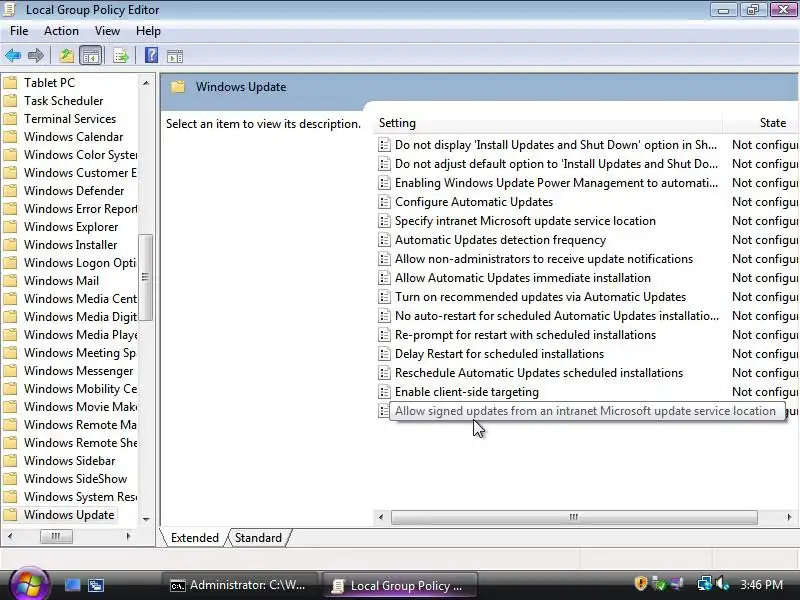Toggle the Show/Hide Action Pane icon
Viewport: 800px width, 600px height.
175,56
